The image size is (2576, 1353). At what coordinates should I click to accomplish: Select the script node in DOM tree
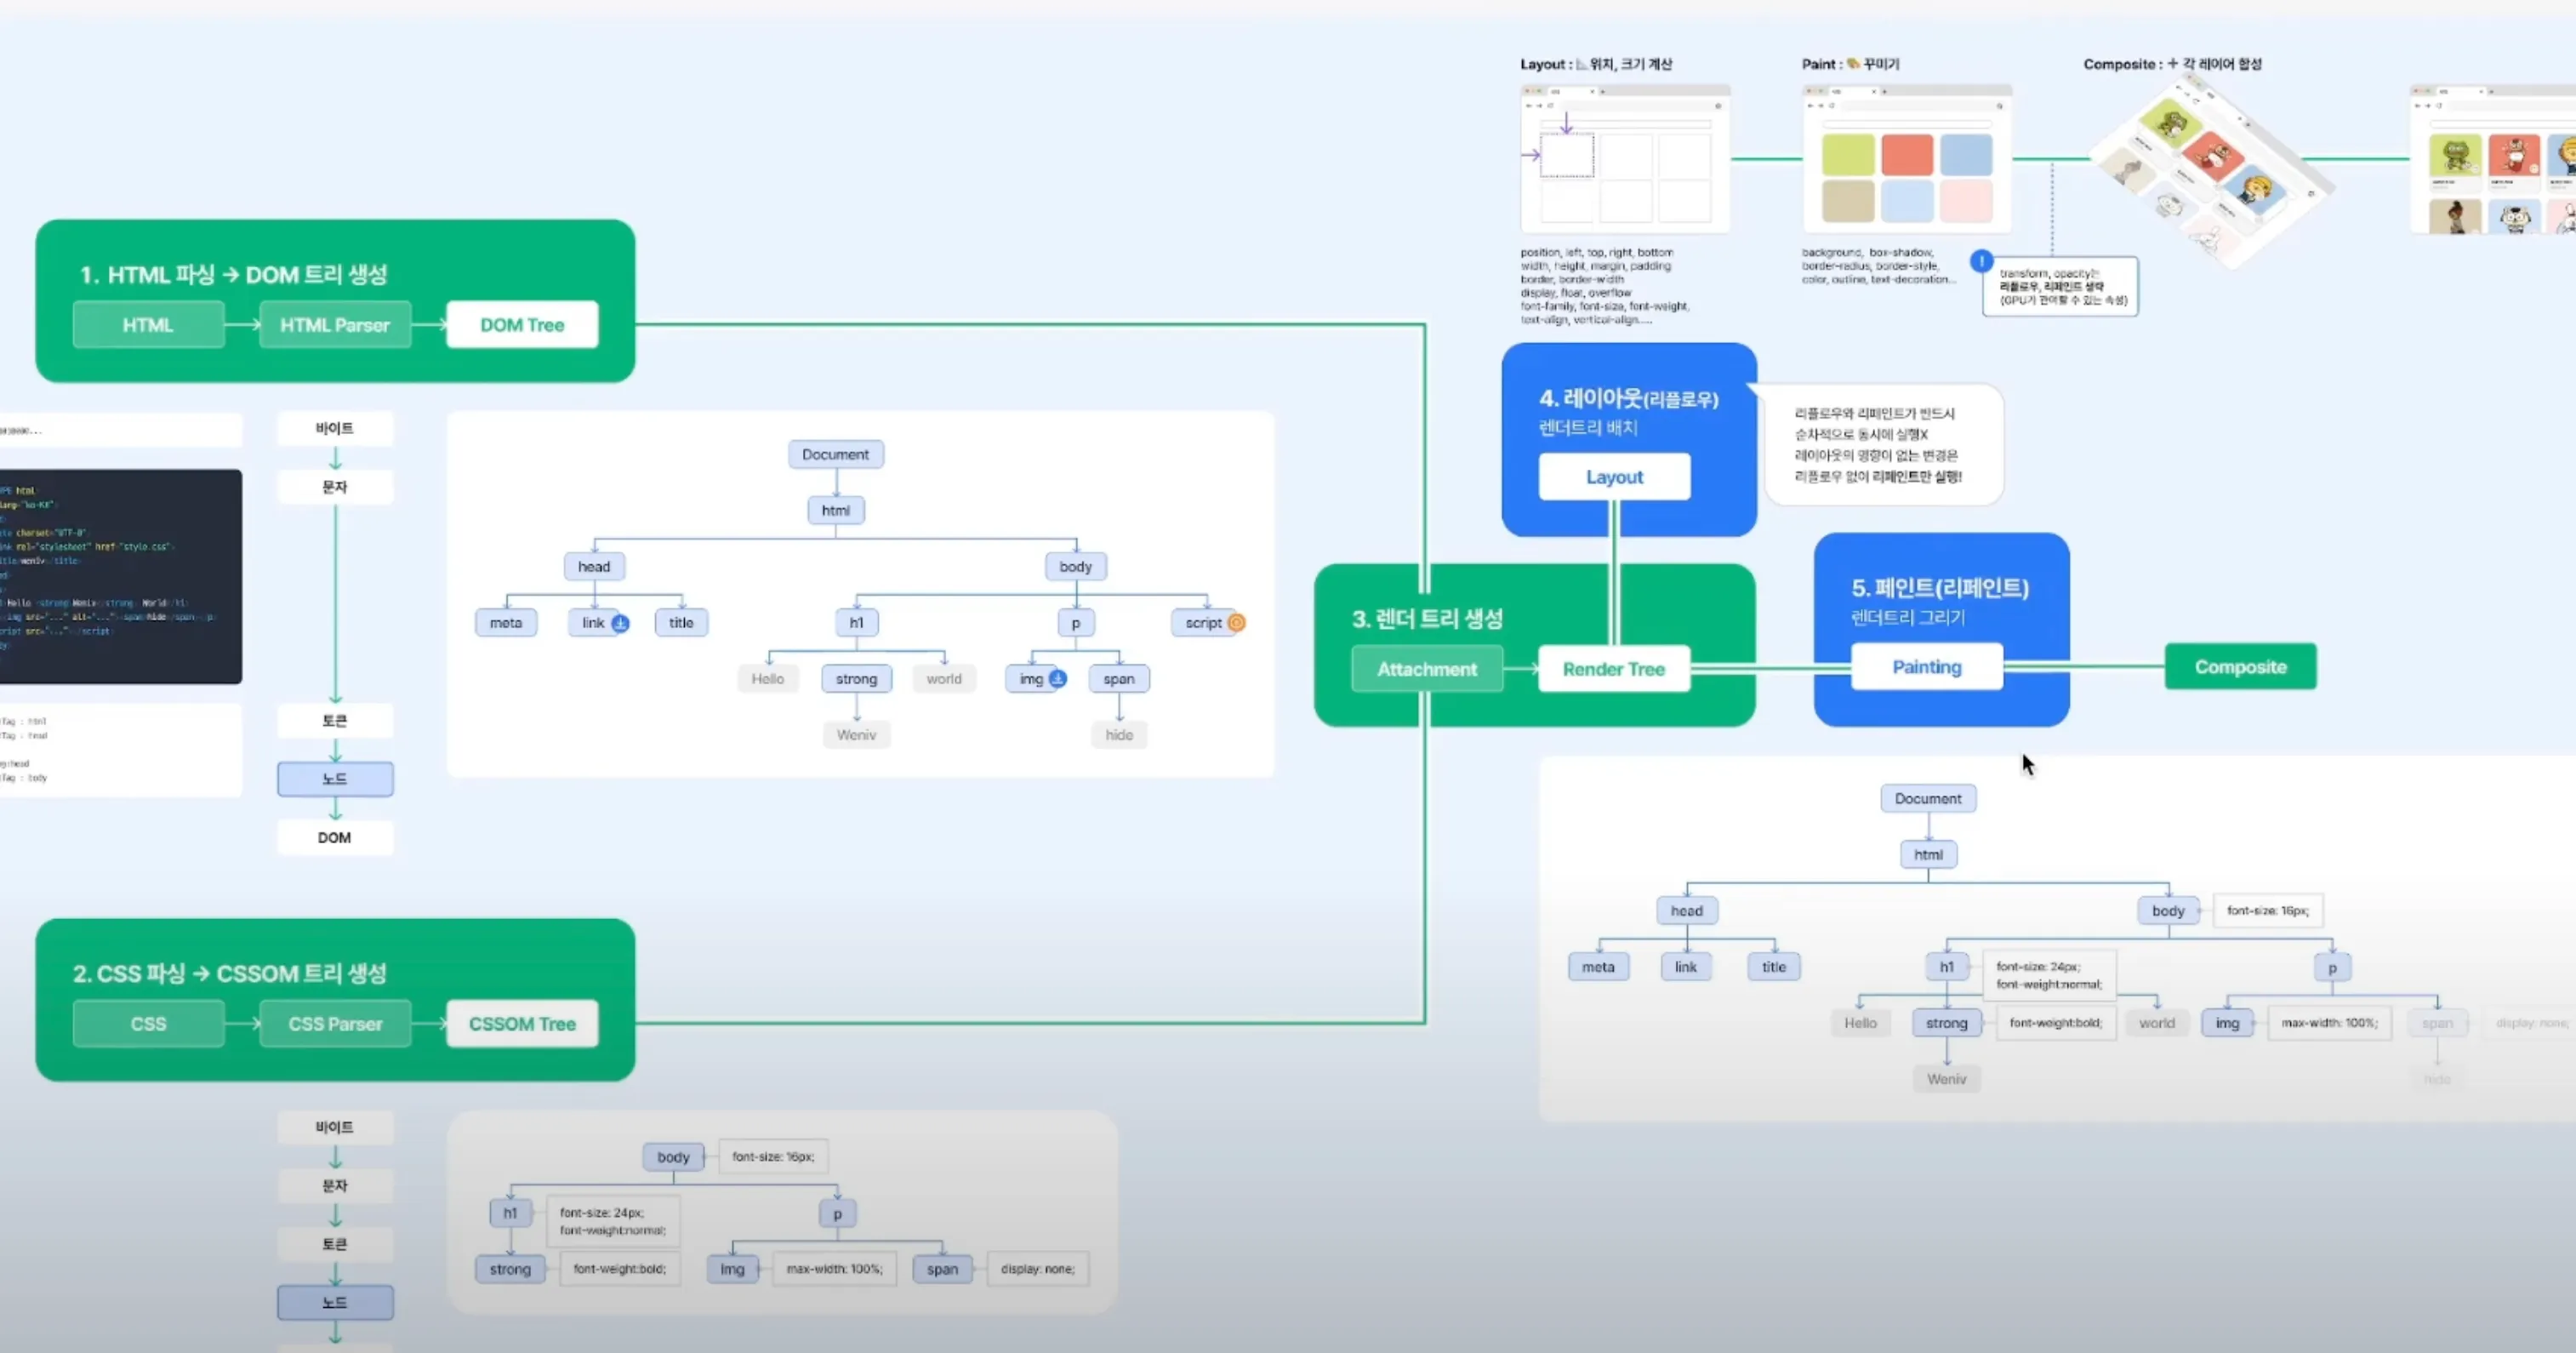[x=1202, y=623]
